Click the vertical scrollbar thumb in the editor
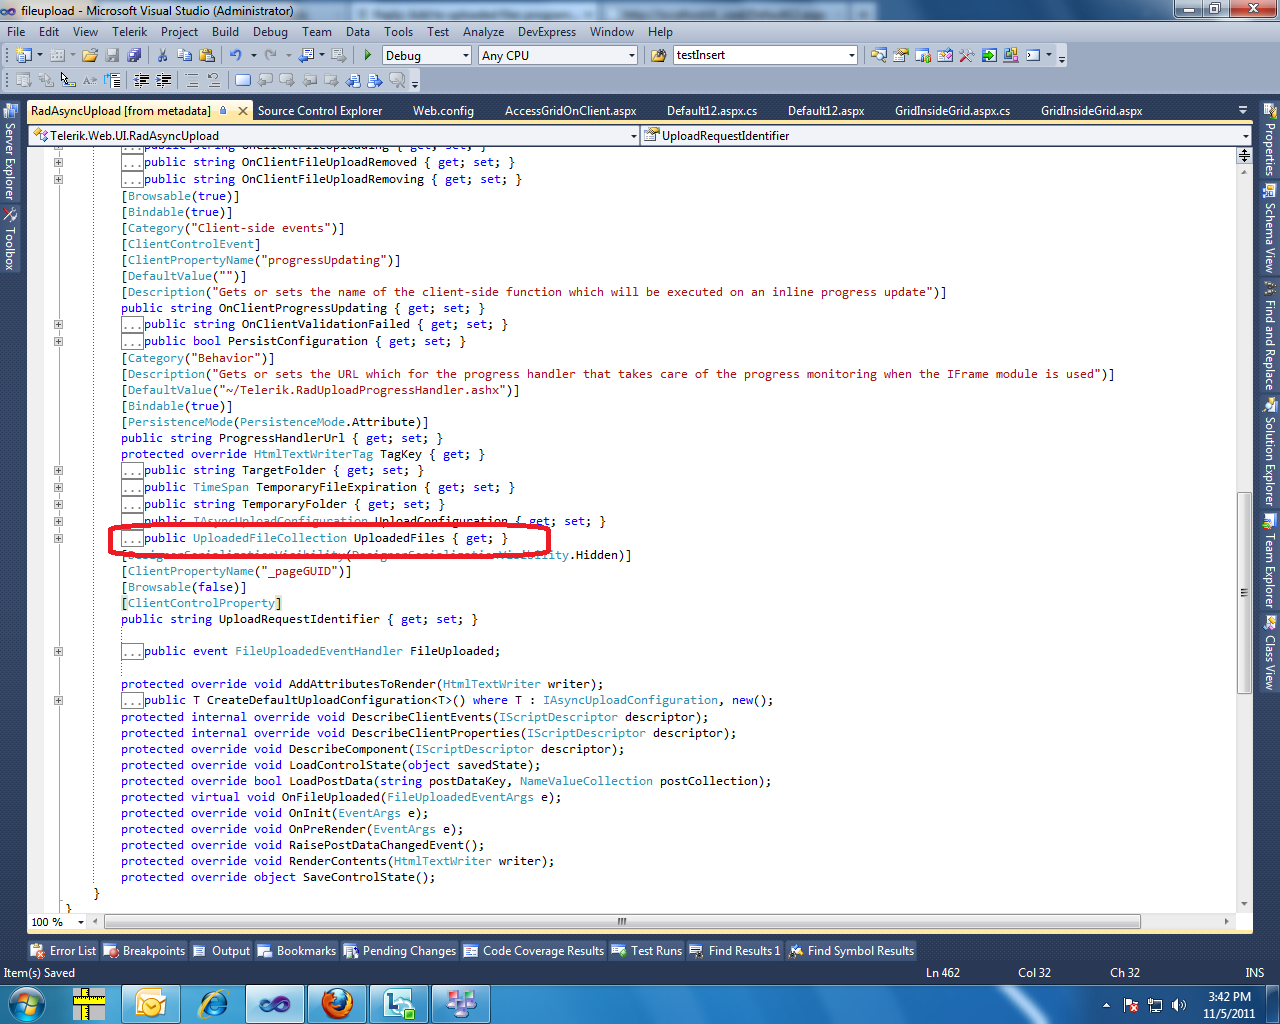Screen dimensions: 1280x1024 click(x=1244, y=593)
